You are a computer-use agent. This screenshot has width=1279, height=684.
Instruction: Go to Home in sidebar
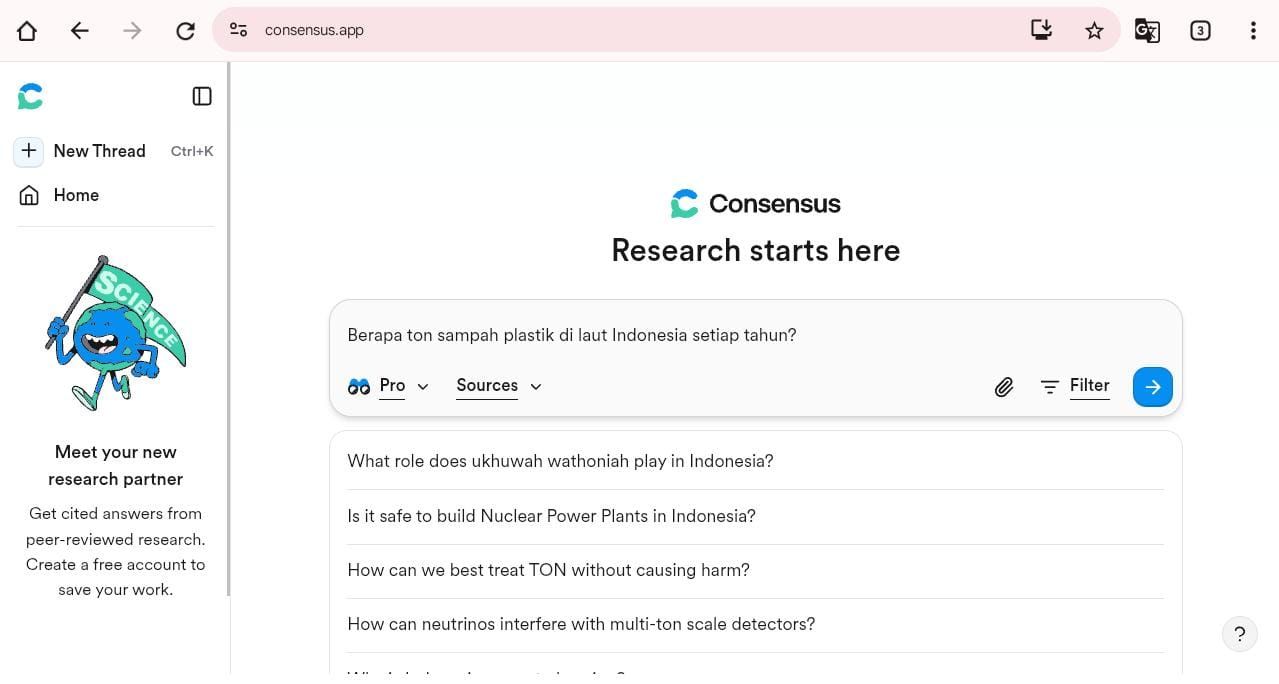75,195
